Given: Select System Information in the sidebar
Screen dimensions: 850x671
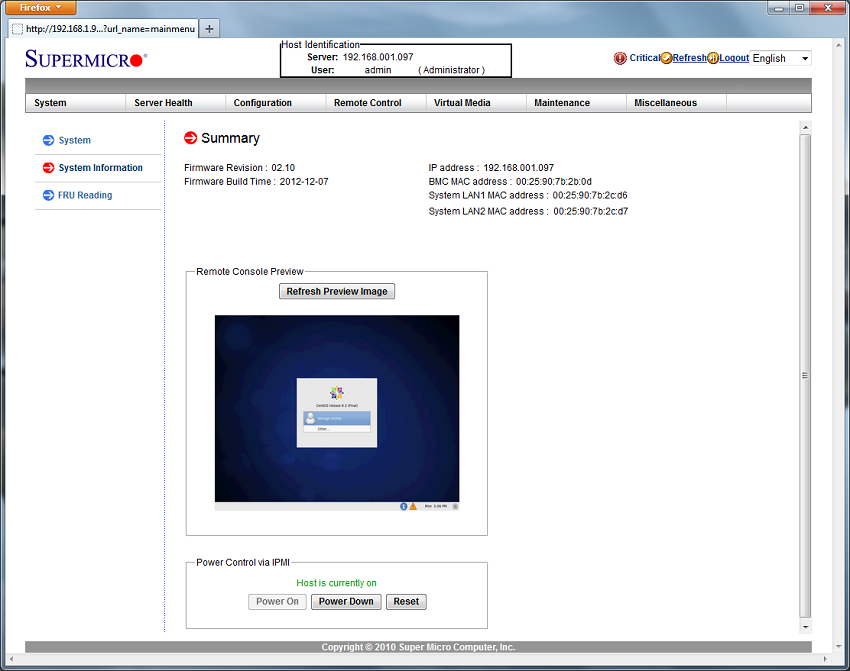Looking at the screenshot, I should pyautogui.click(x=101, y=168).
